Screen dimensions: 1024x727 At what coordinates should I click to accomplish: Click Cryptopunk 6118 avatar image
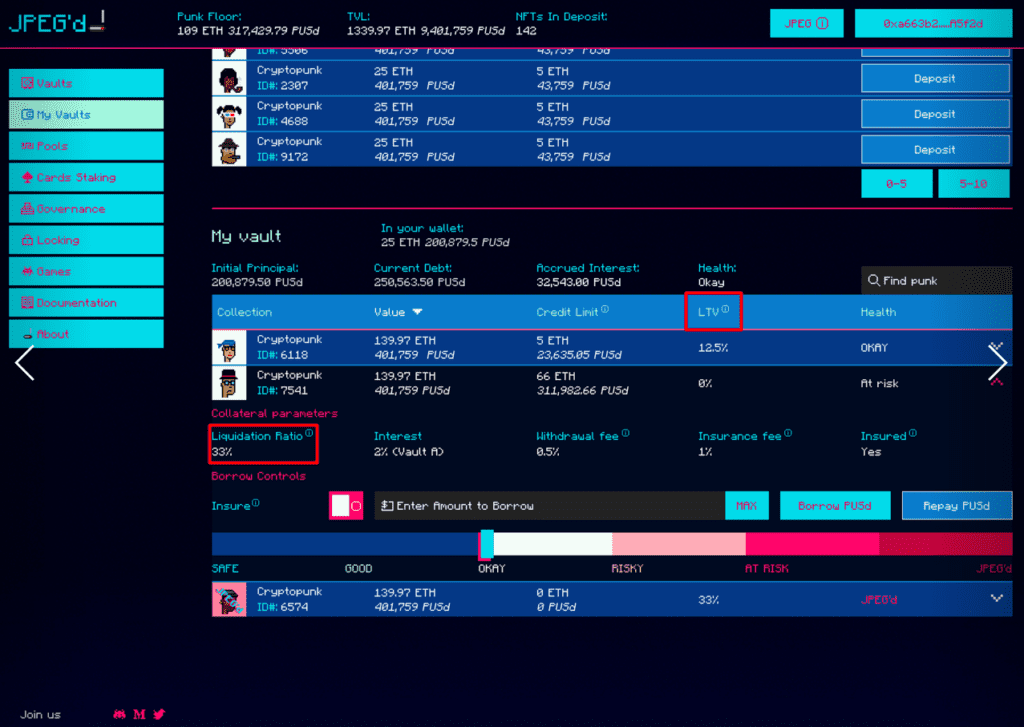229,347
